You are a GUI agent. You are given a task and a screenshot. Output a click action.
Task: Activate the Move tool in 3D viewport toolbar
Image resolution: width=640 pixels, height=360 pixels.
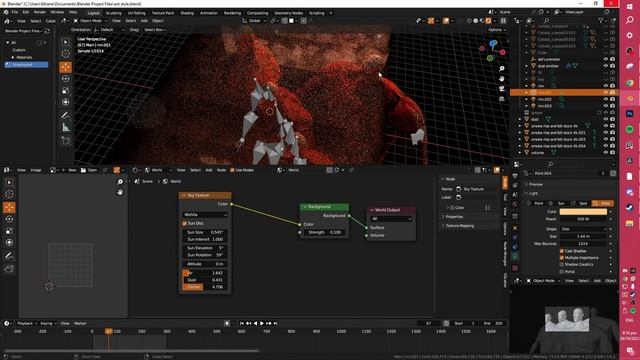point(66,67)
